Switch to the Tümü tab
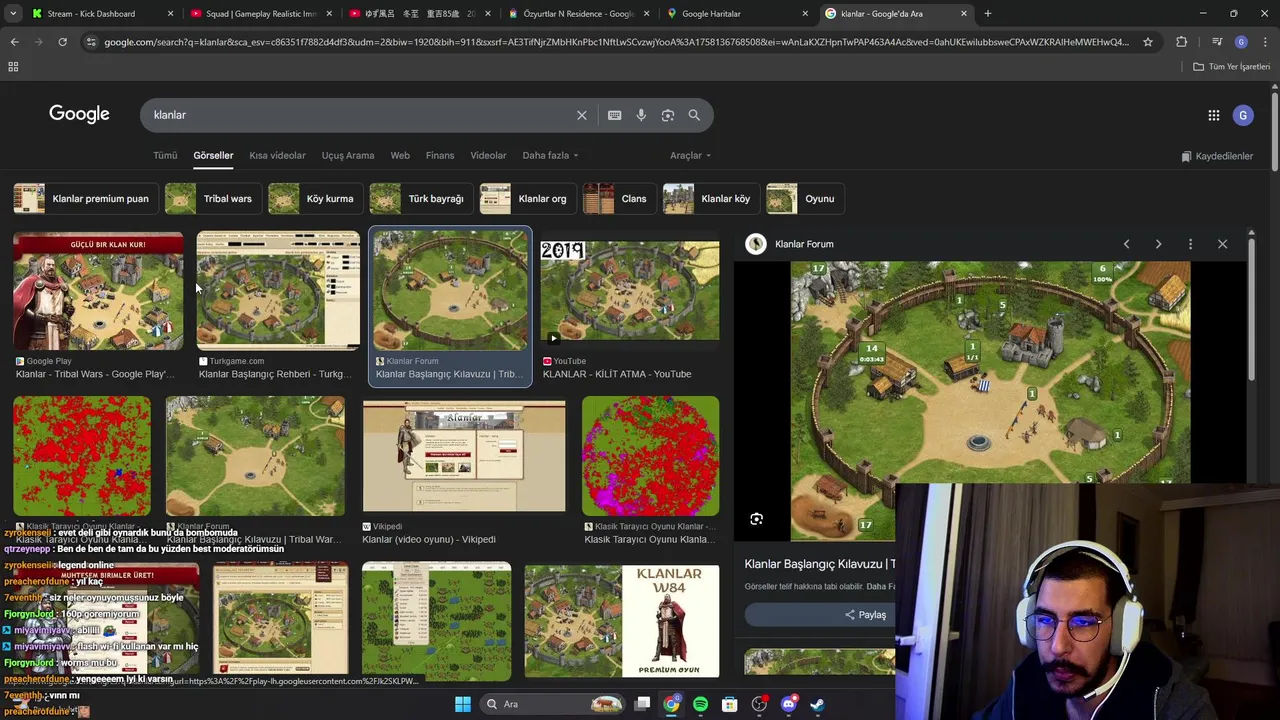Screen dimensions: 1280x720 click(165, 156)
